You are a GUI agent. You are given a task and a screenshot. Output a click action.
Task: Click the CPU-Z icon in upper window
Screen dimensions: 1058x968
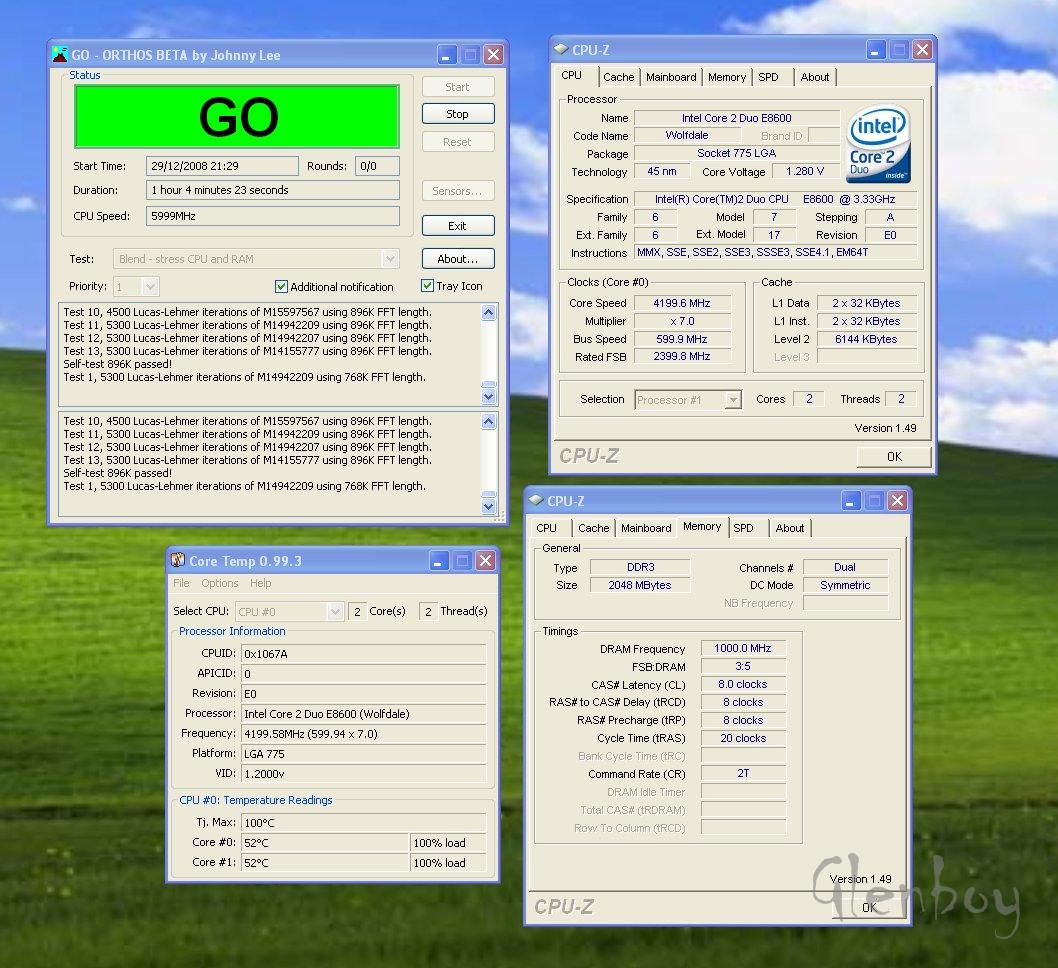[561, 49]
